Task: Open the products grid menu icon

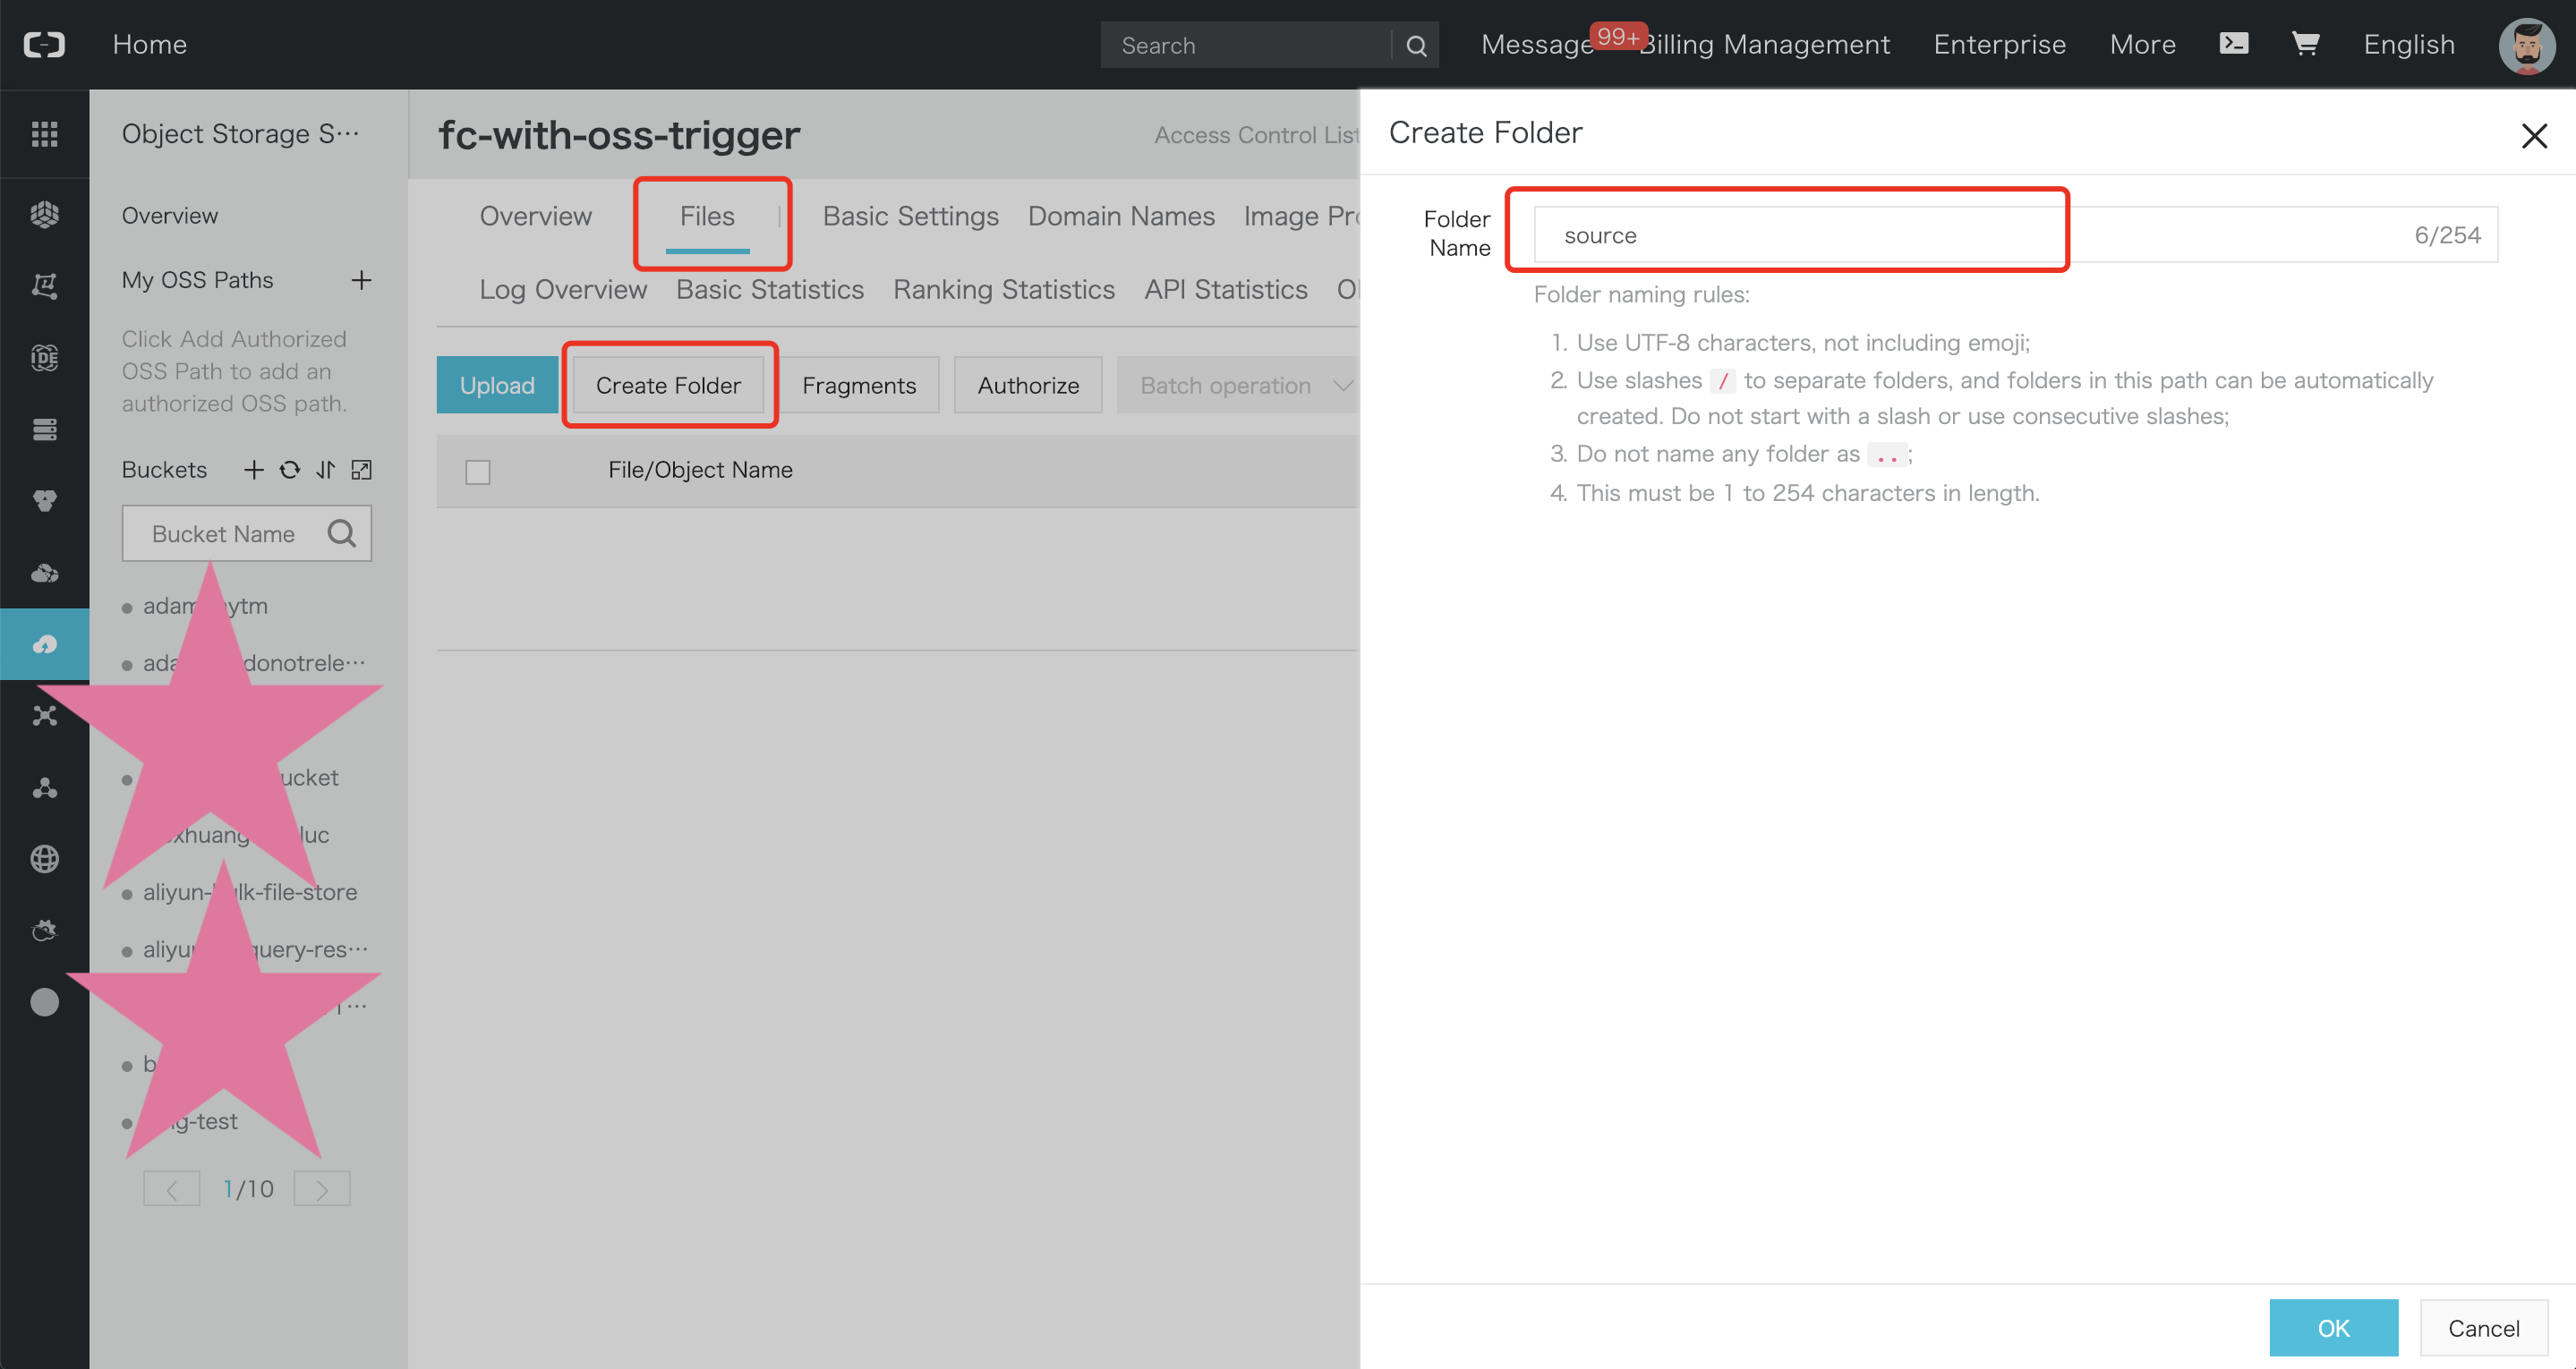Action: click(x=44, y=133)
